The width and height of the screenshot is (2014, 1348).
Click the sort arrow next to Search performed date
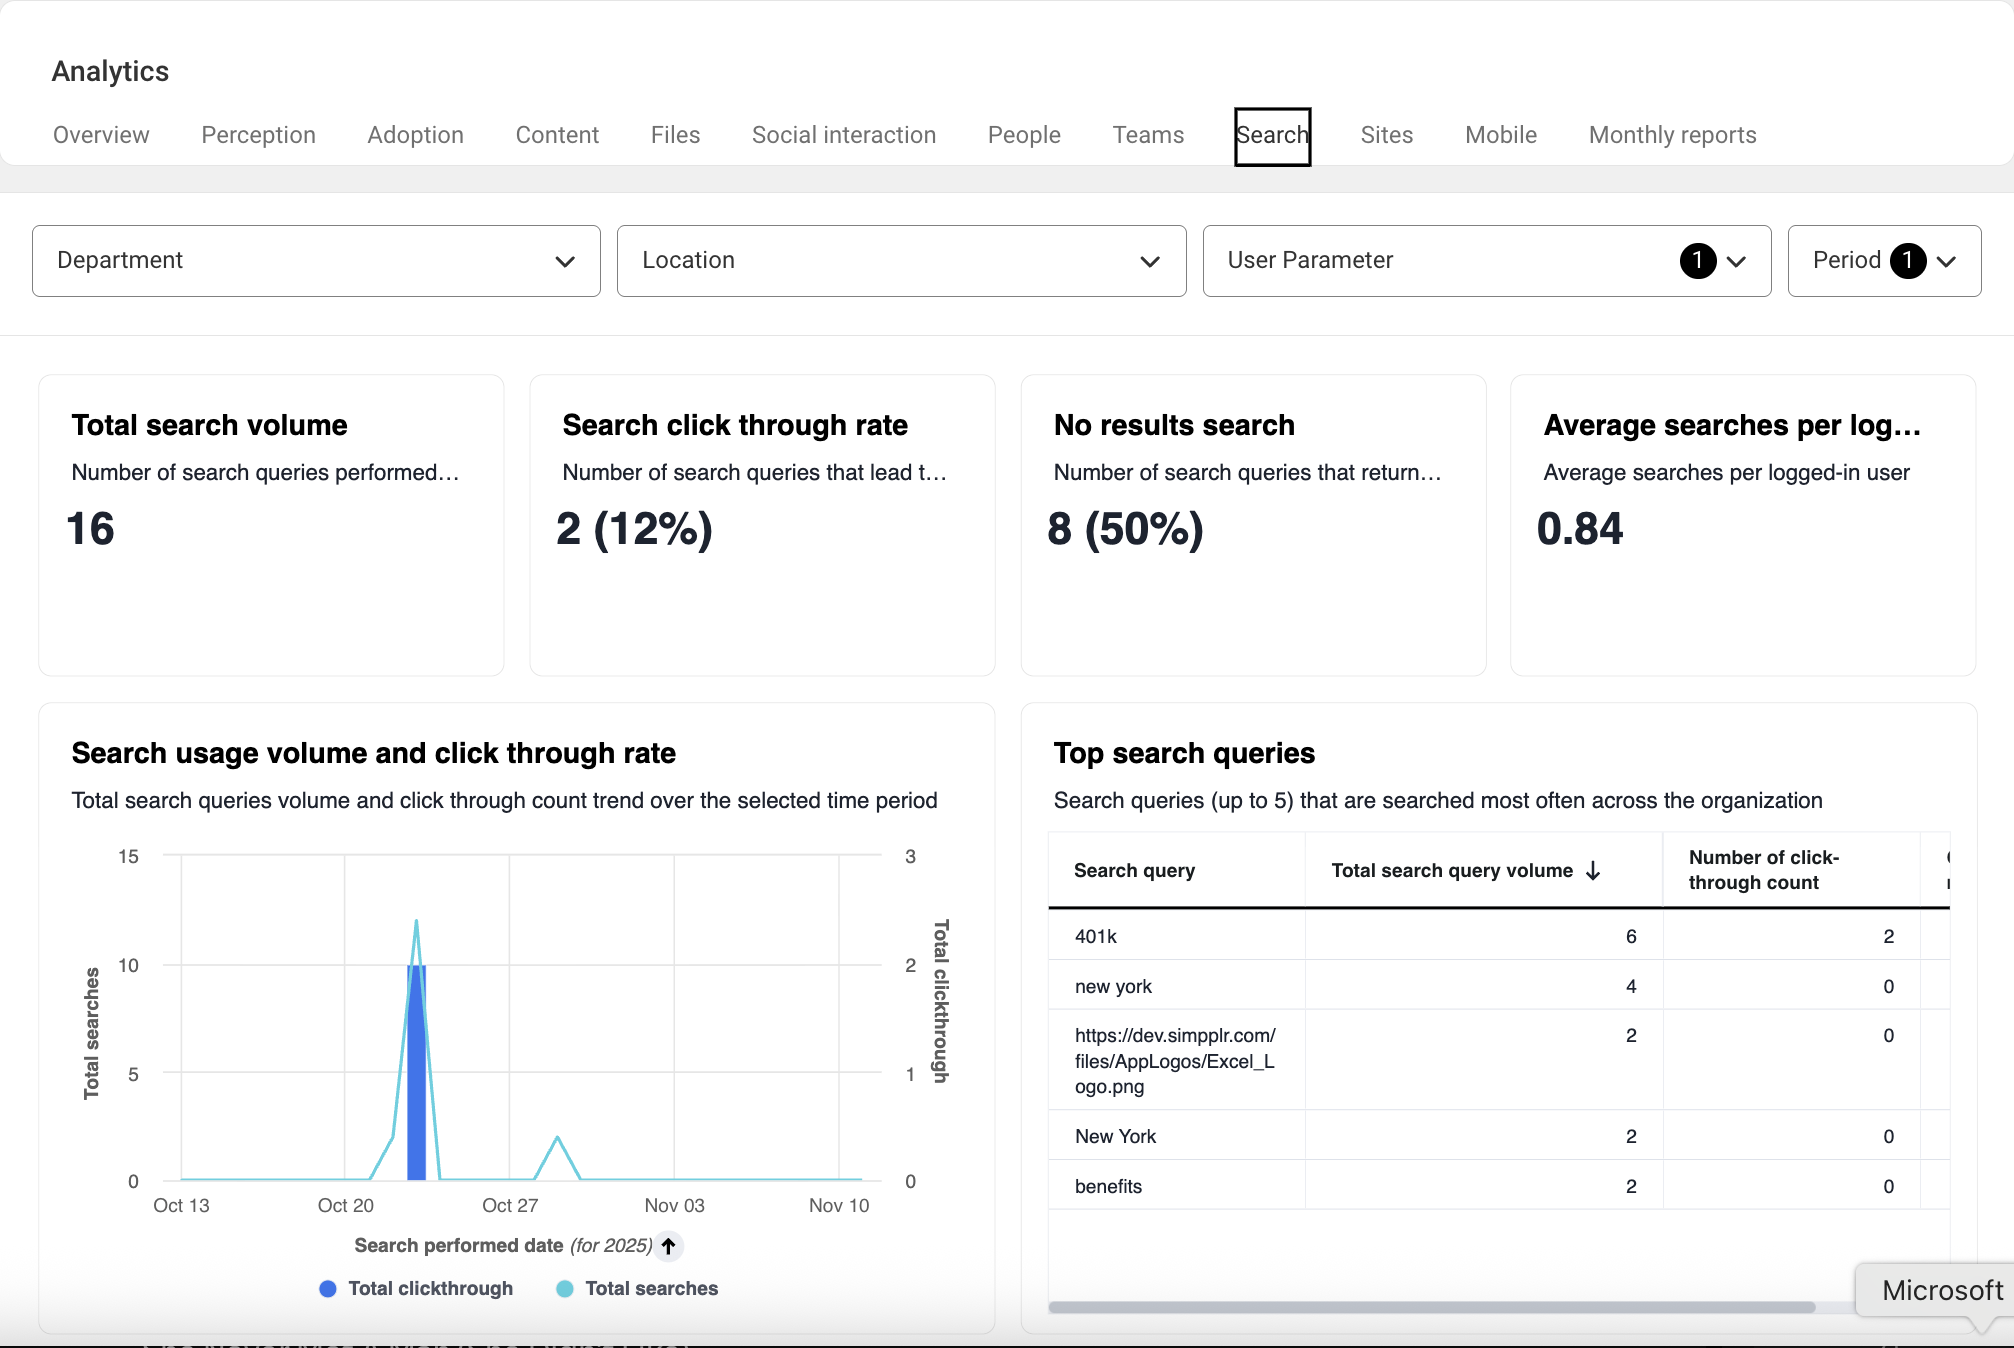pyautogui.click(x=669, y=1245)
